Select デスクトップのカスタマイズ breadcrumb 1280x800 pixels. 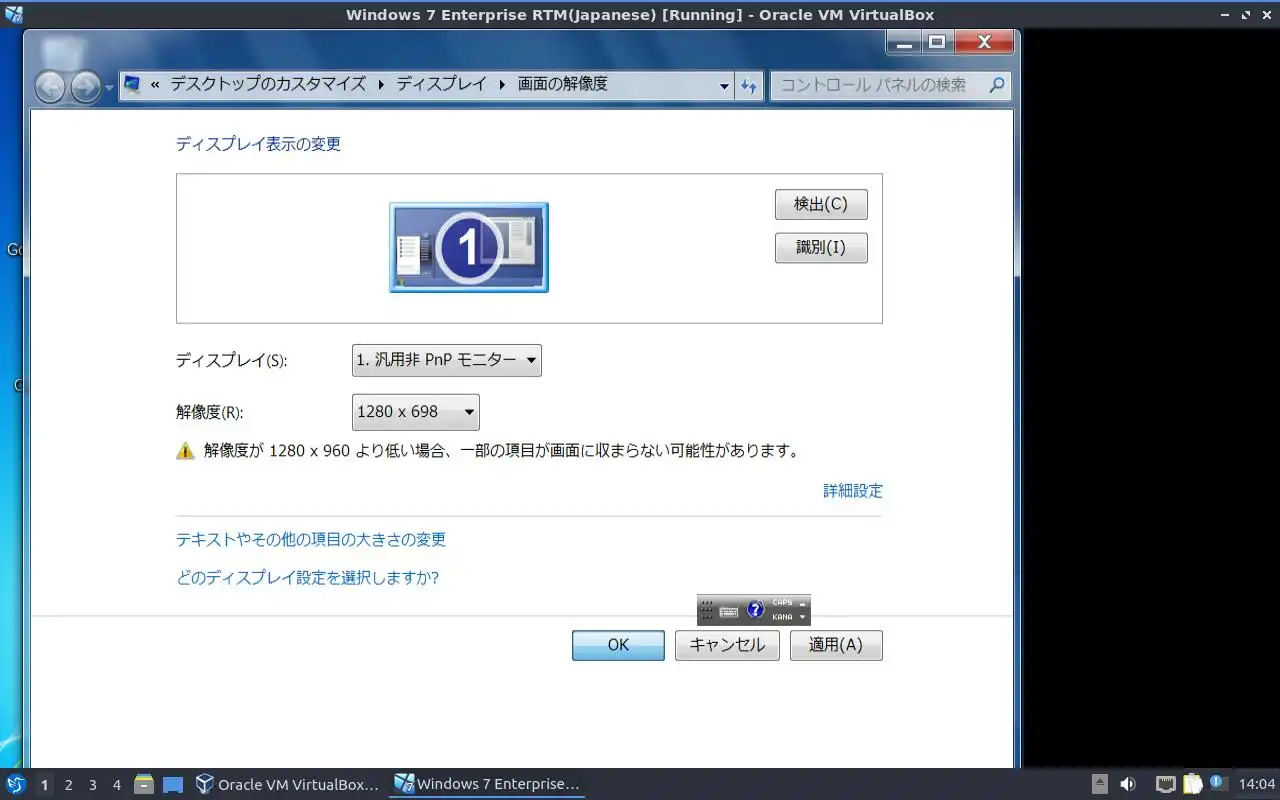tap(268, 85)
